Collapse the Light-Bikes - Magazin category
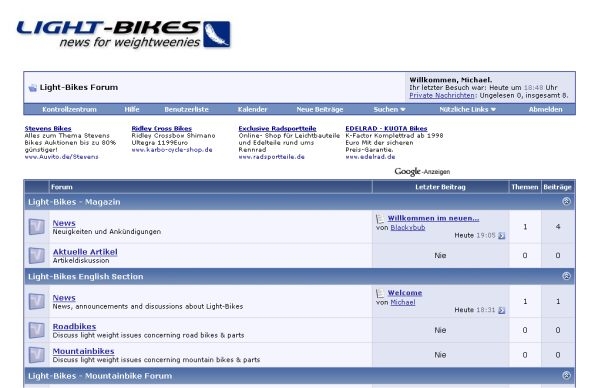This screenshot has height=388, width=598. coord(566,201)
